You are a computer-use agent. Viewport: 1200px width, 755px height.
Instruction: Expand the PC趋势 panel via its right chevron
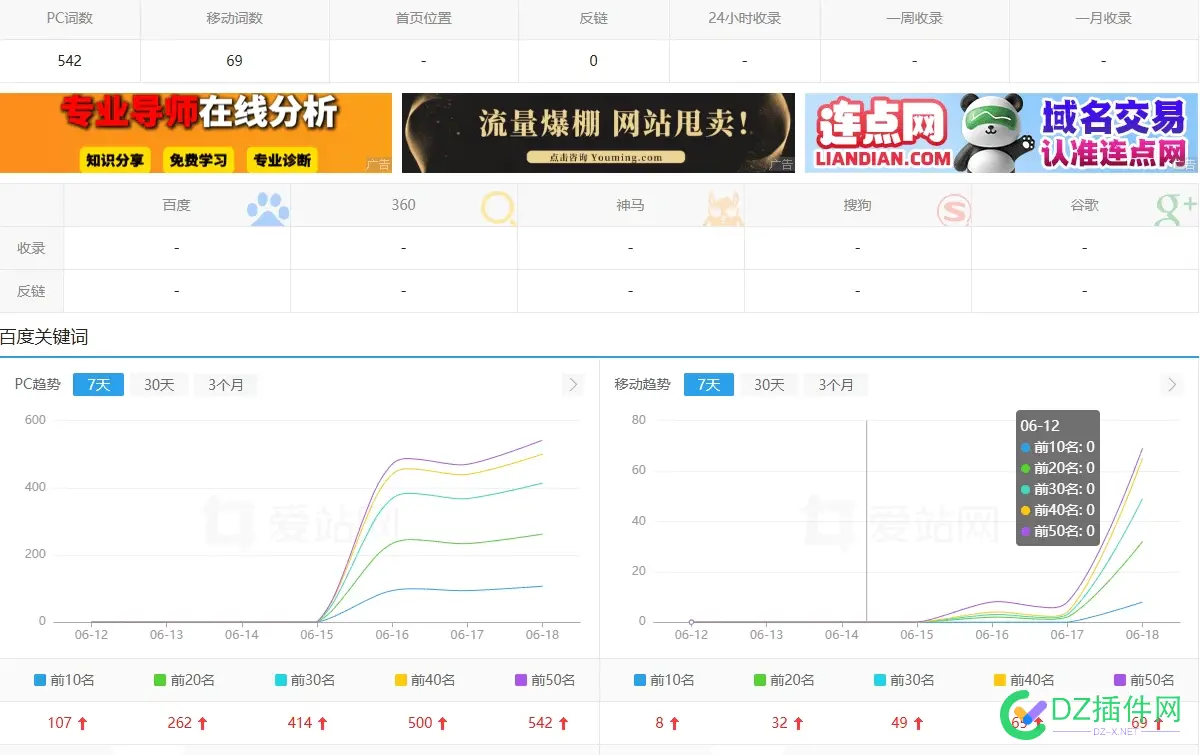(572, 384)
